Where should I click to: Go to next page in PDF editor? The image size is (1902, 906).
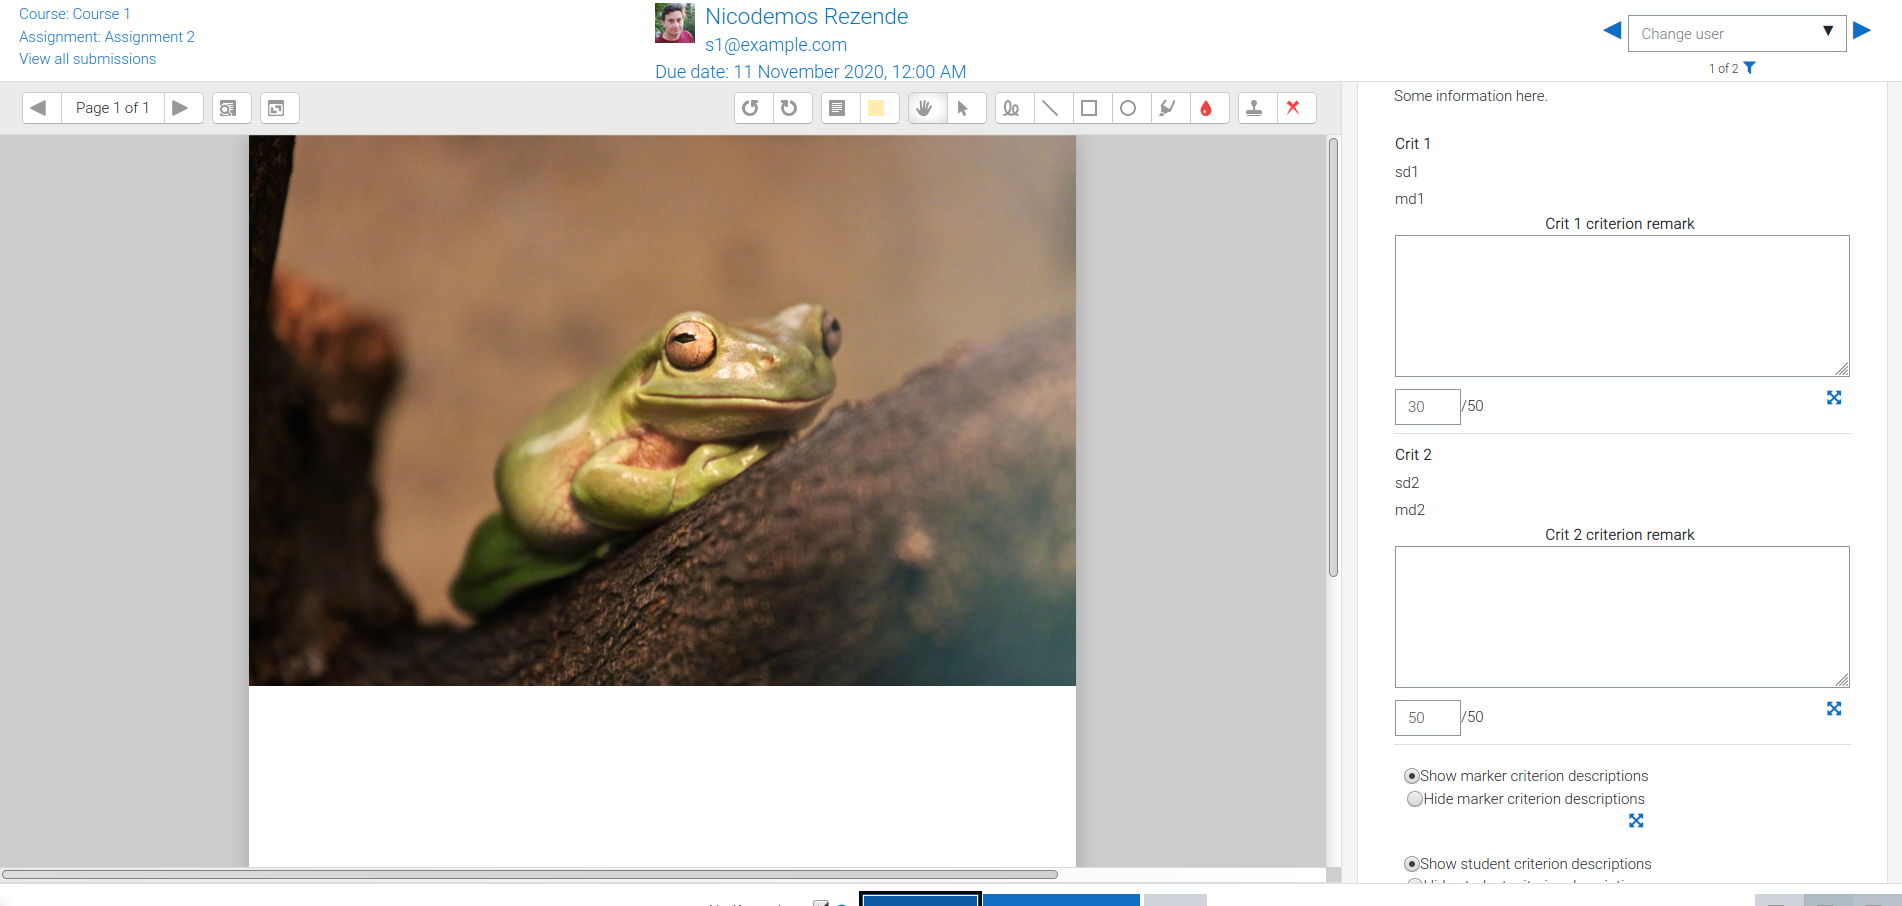(x=182, y=108)
